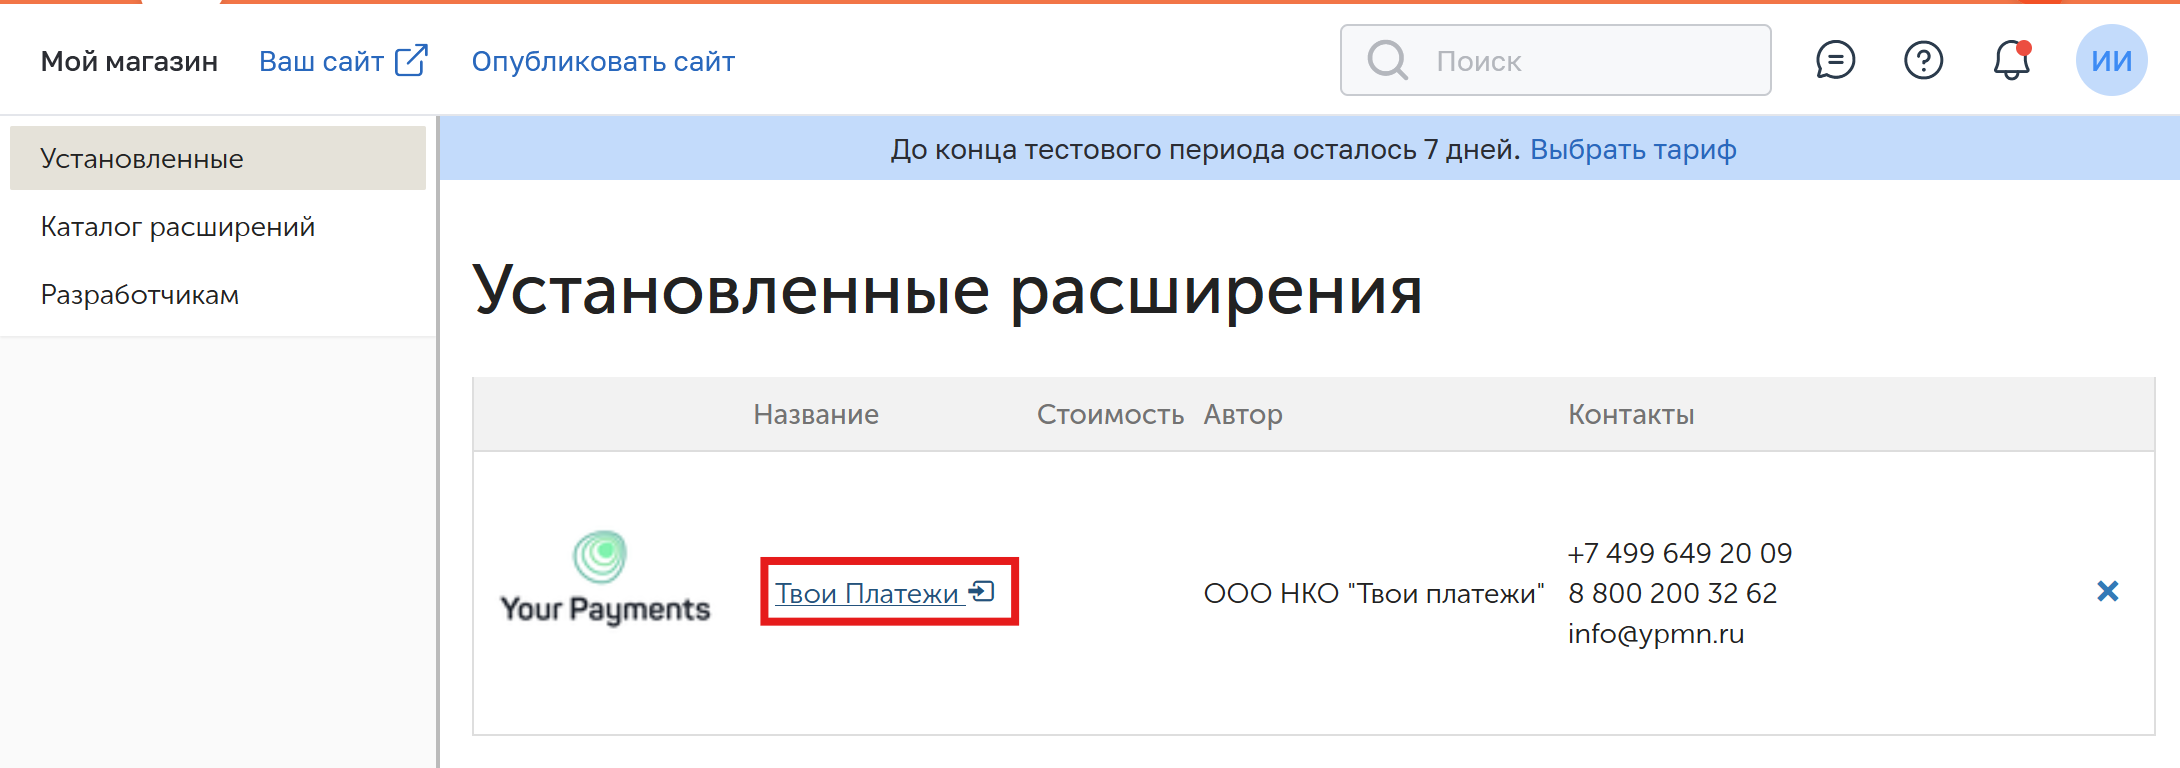Click the search magnifier icon
This screenshot has width=2180, height=768.
click(1387, 60)
